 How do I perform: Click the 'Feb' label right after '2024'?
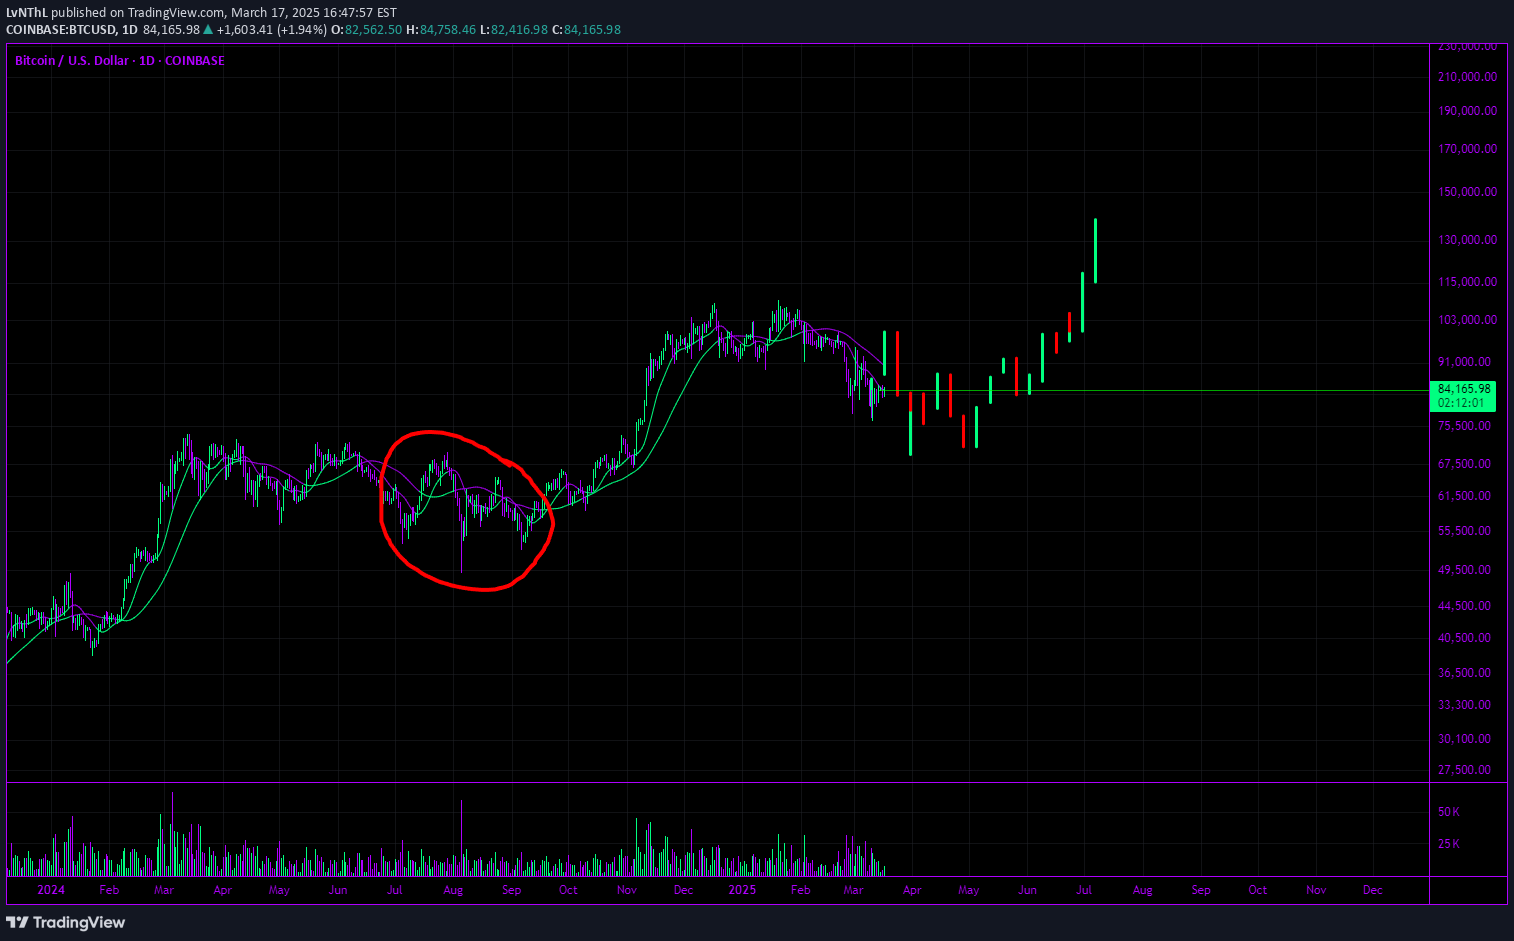(109, 890)
